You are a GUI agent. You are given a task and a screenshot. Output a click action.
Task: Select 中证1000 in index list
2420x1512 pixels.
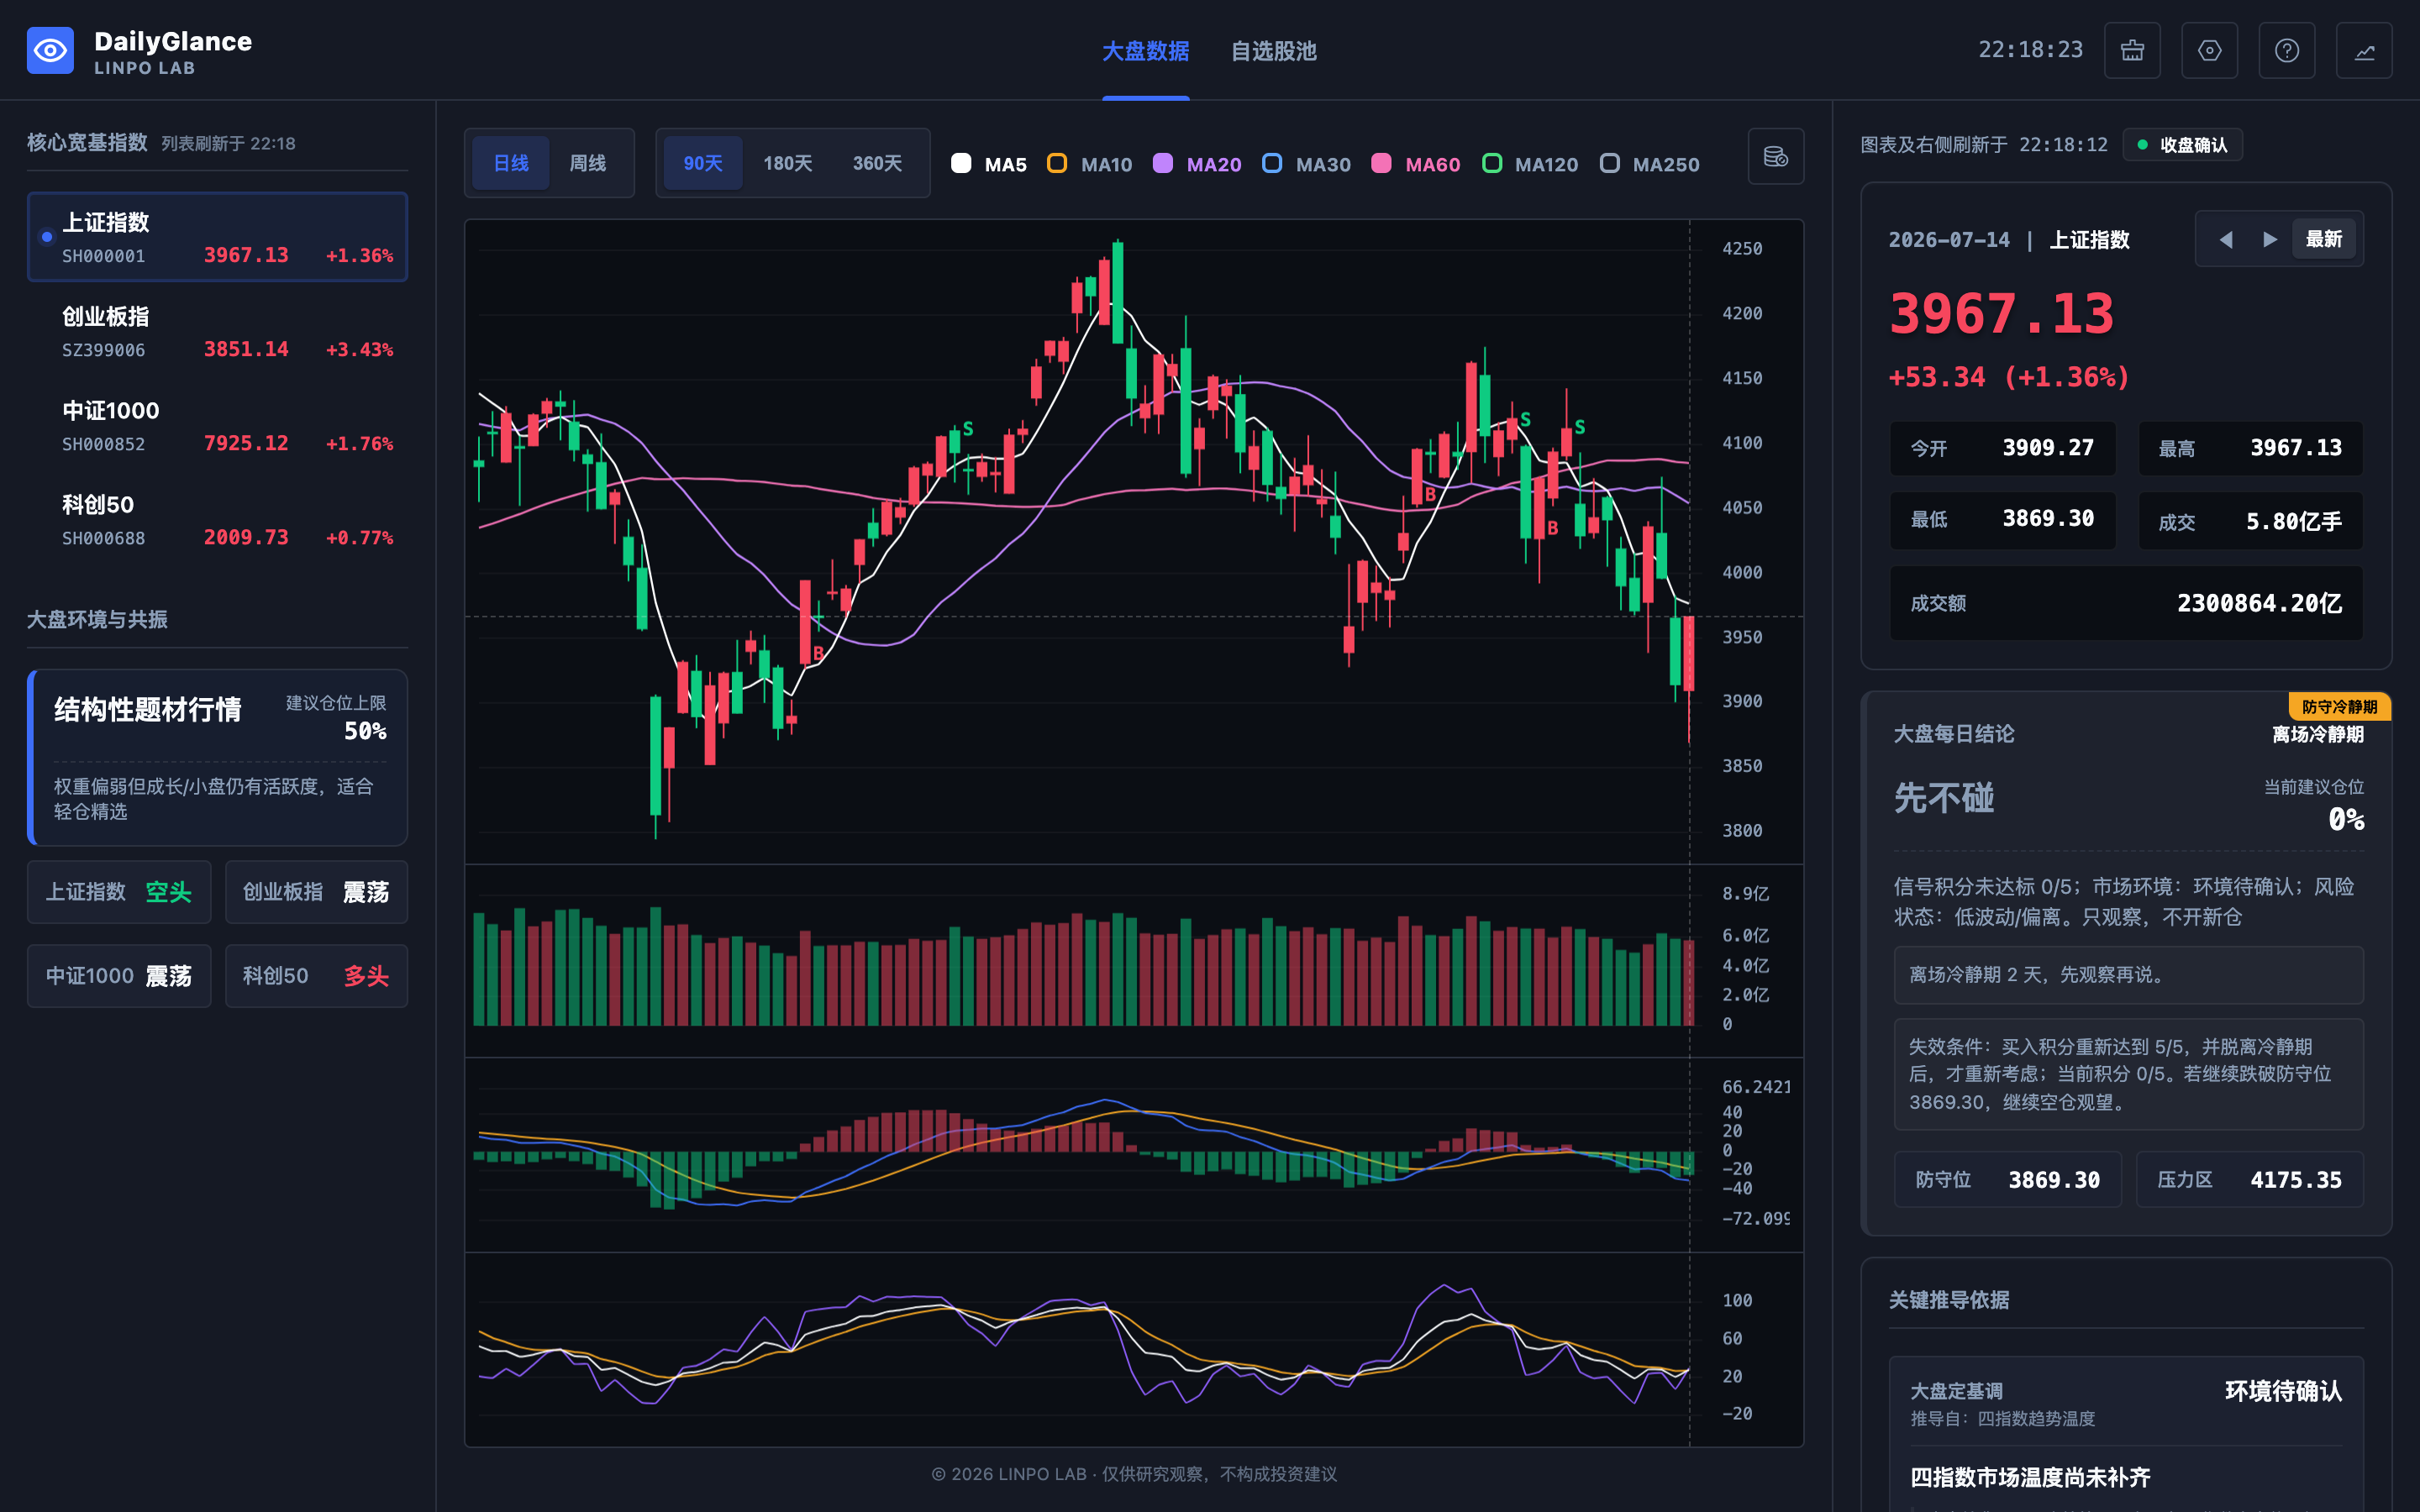pos(217,425)
